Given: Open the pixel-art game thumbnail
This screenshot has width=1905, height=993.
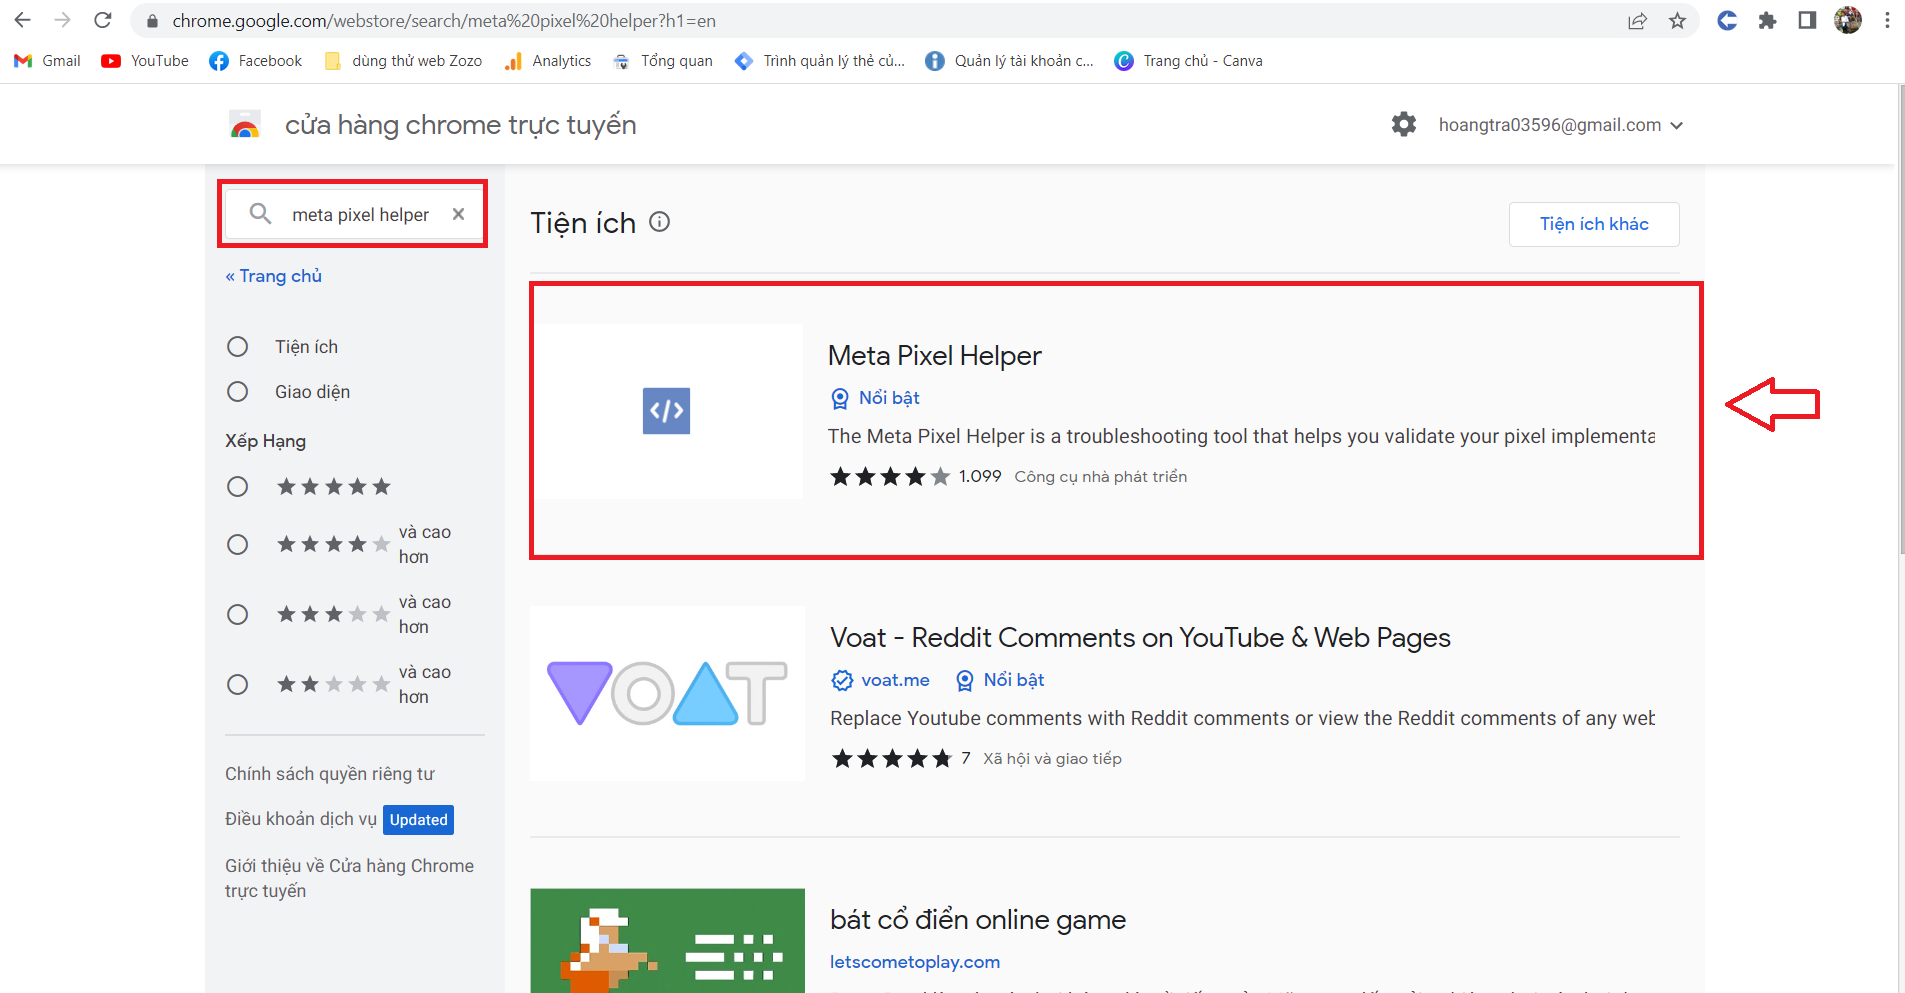Looking at the screenshot, I should click(667, 940).
